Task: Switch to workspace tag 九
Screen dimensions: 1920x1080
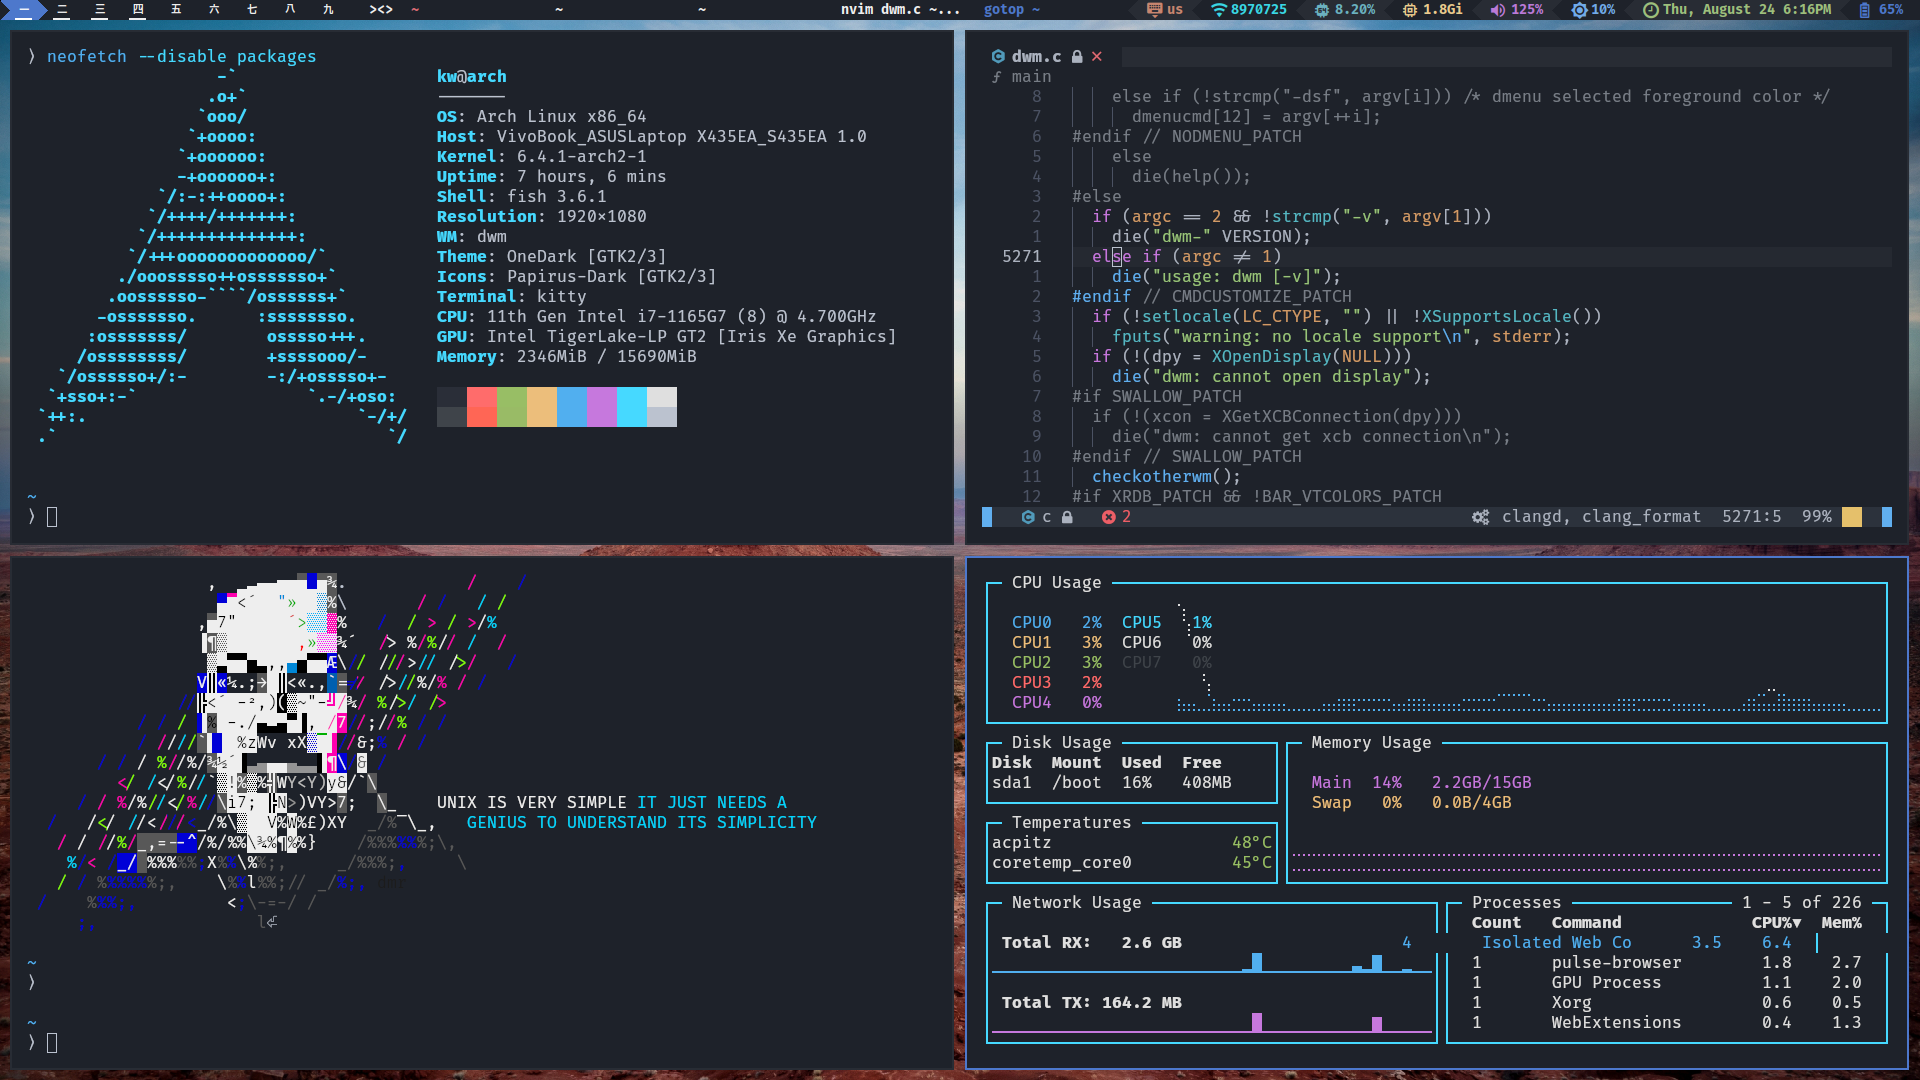Action: pos(328,10)
